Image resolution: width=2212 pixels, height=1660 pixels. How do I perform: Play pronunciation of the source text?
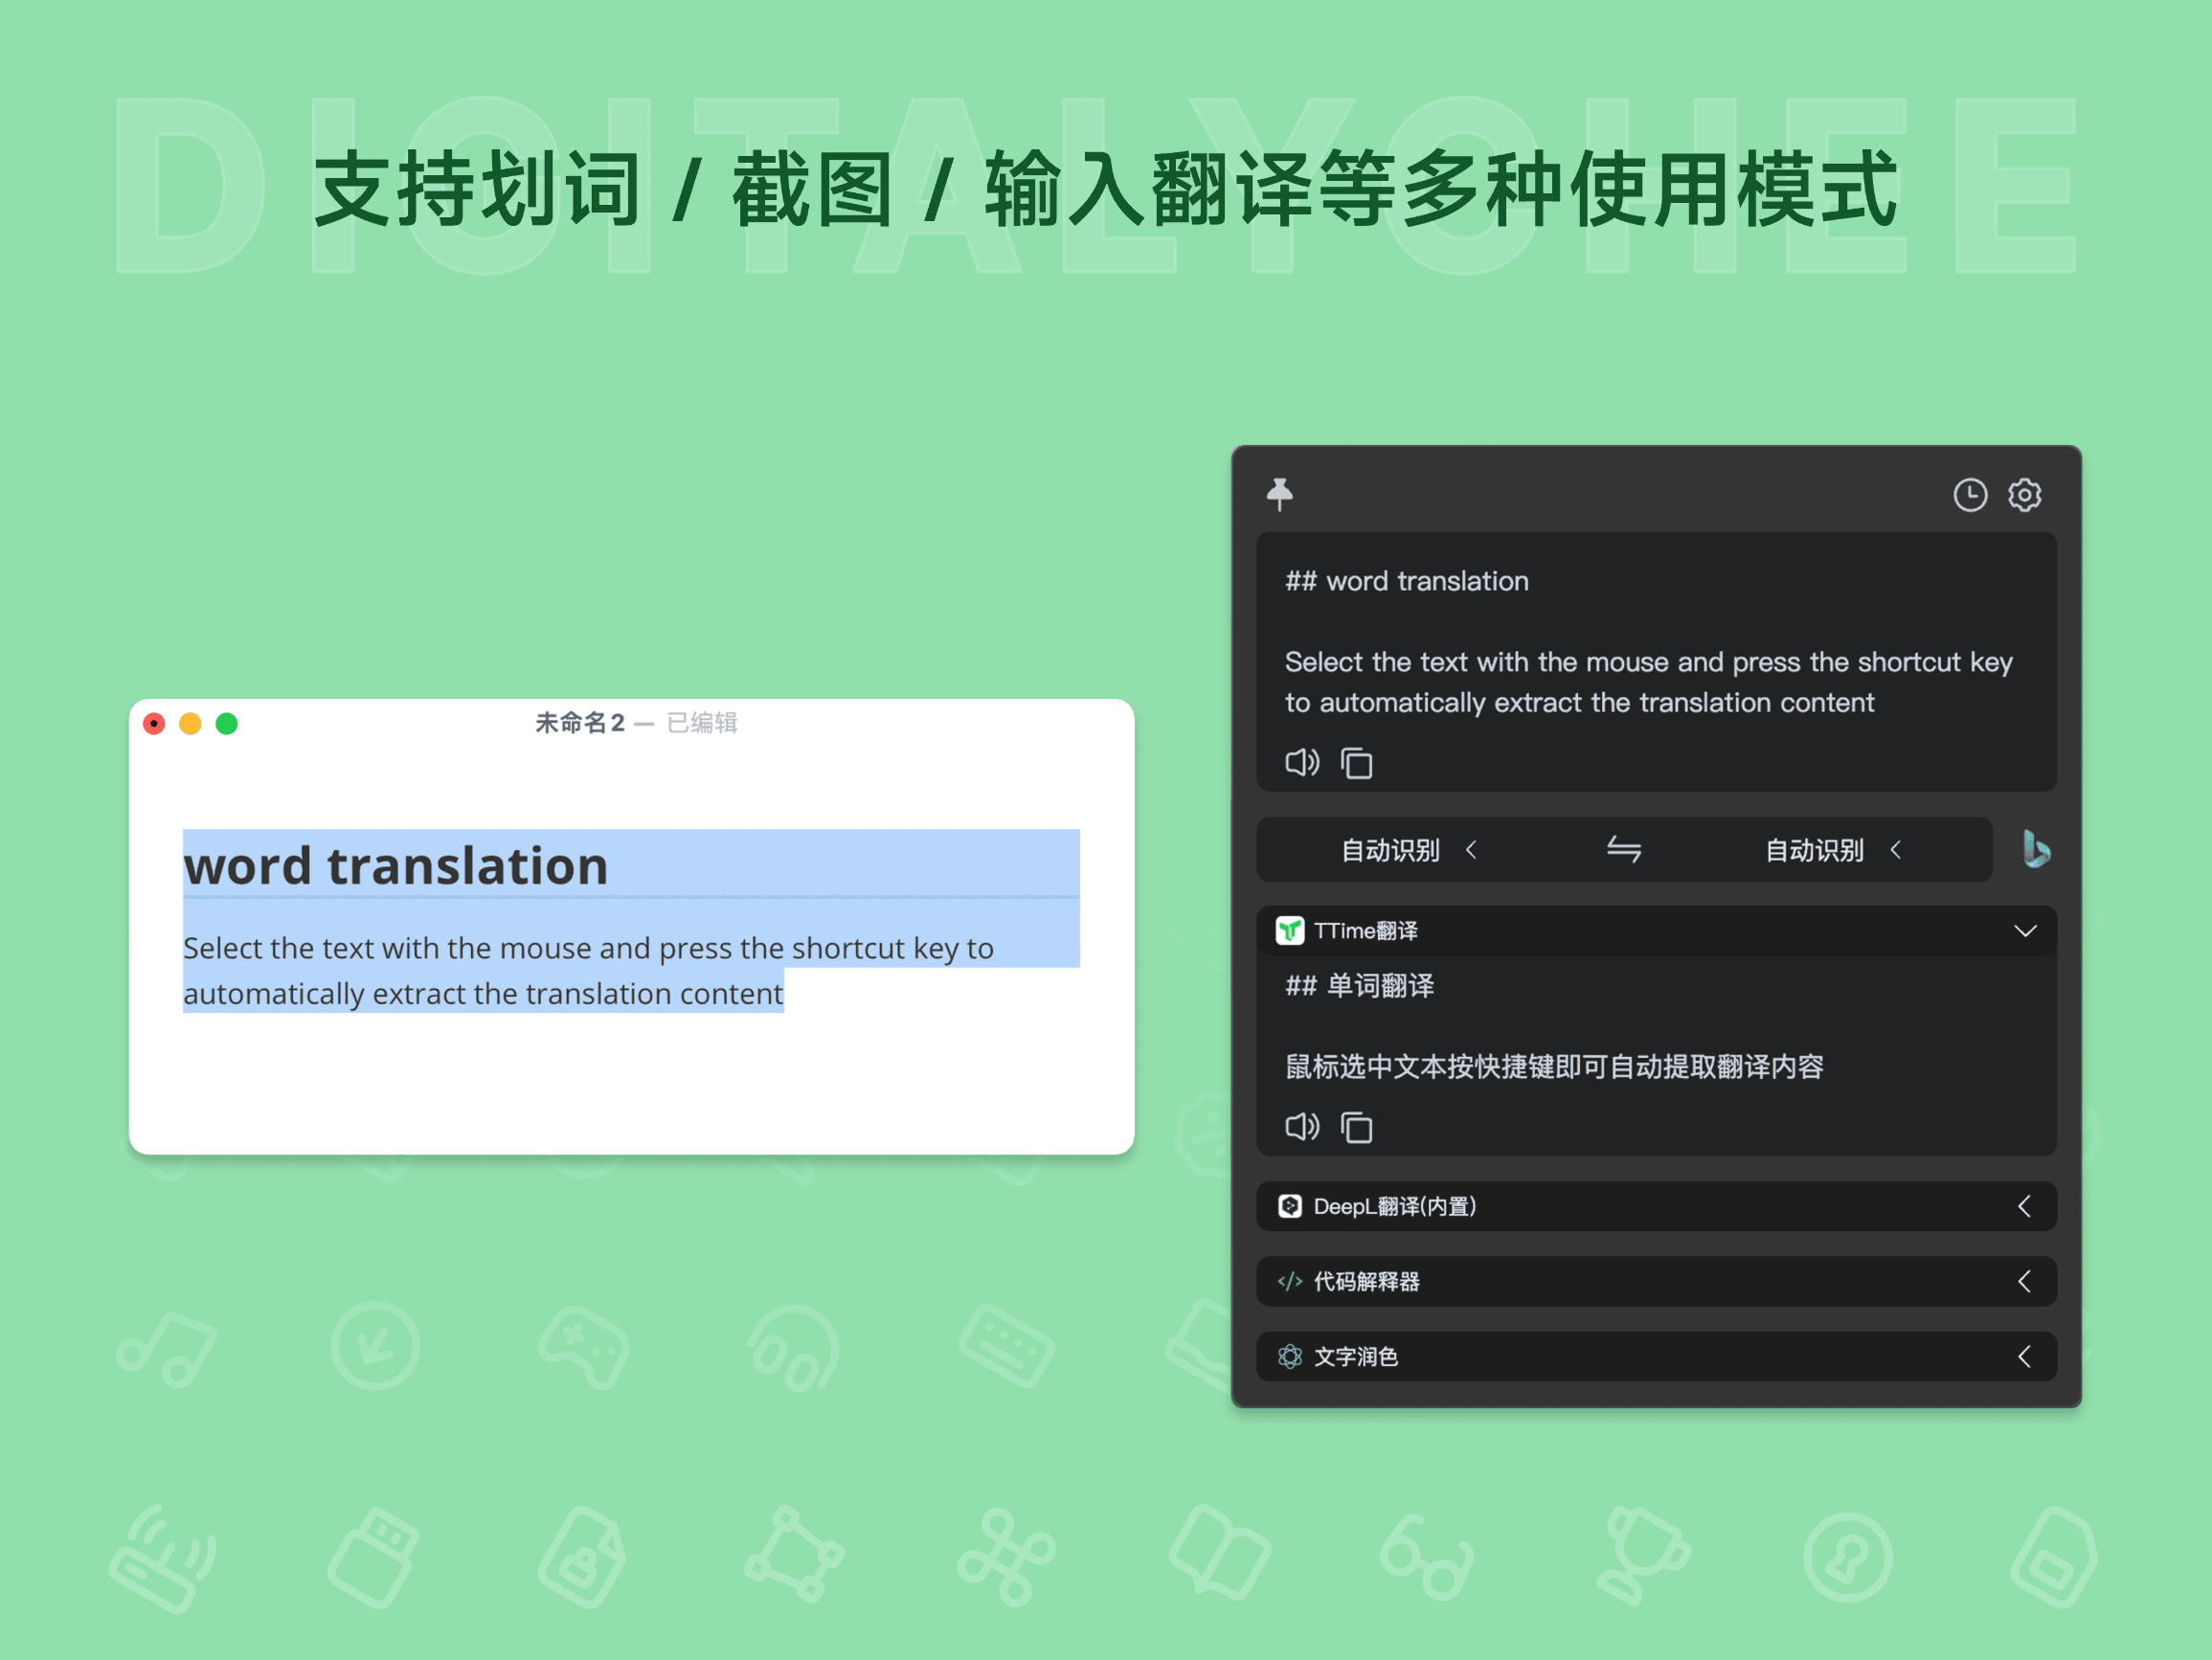click(x=1302, y=763)
